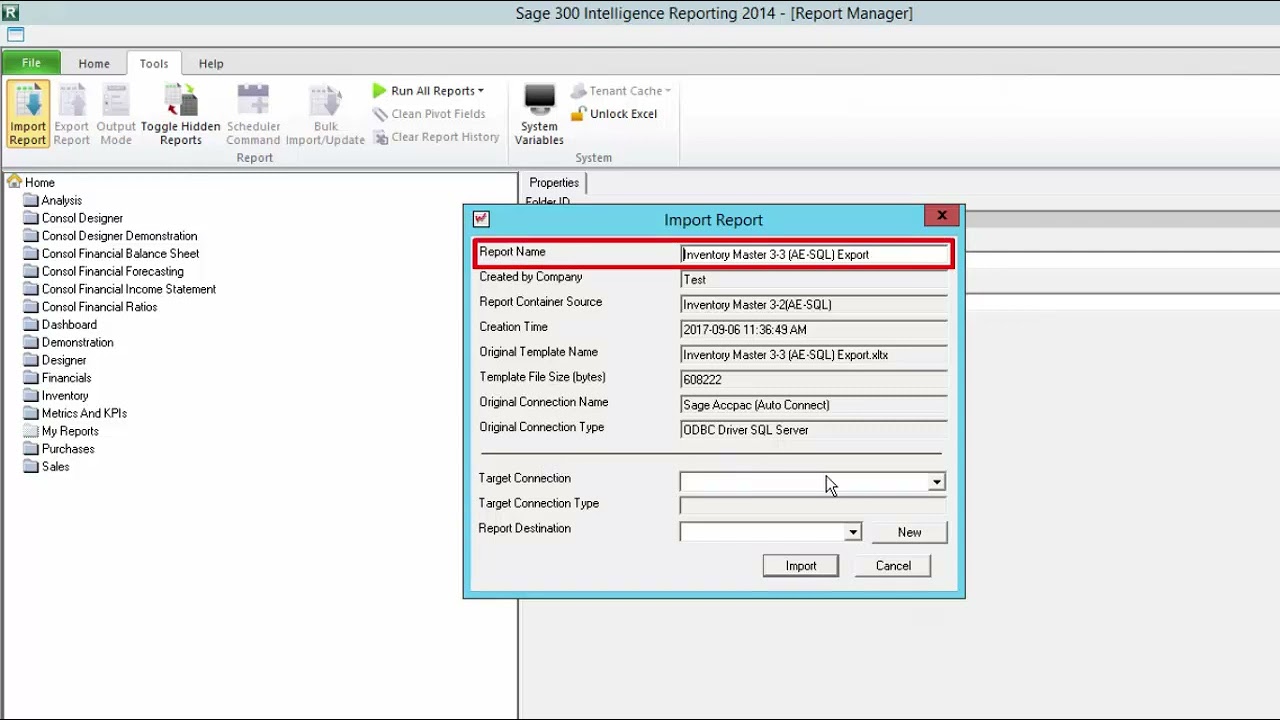
Task: Click Cancel in Import Report dialog
Action: pyautogui.click(x=893, y=566)
